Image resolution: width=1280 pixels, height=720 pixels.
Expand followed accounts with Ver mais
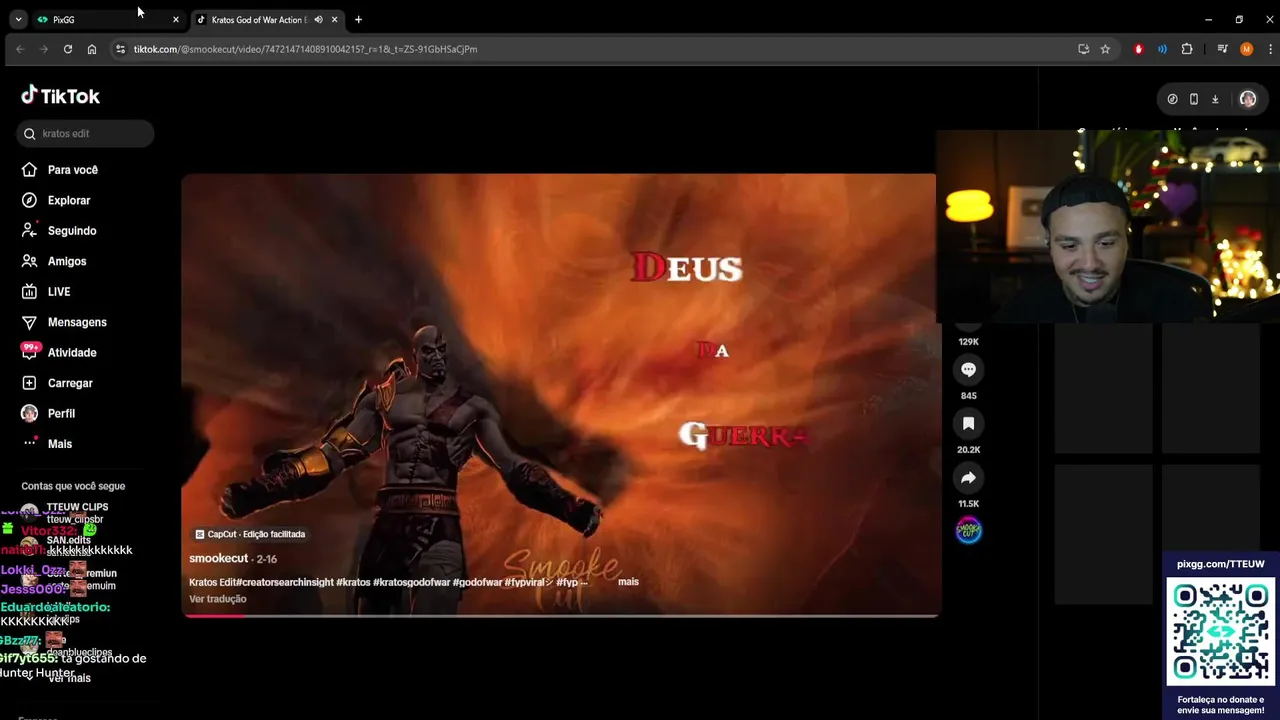pyautogui.click(x=69, y=678)
